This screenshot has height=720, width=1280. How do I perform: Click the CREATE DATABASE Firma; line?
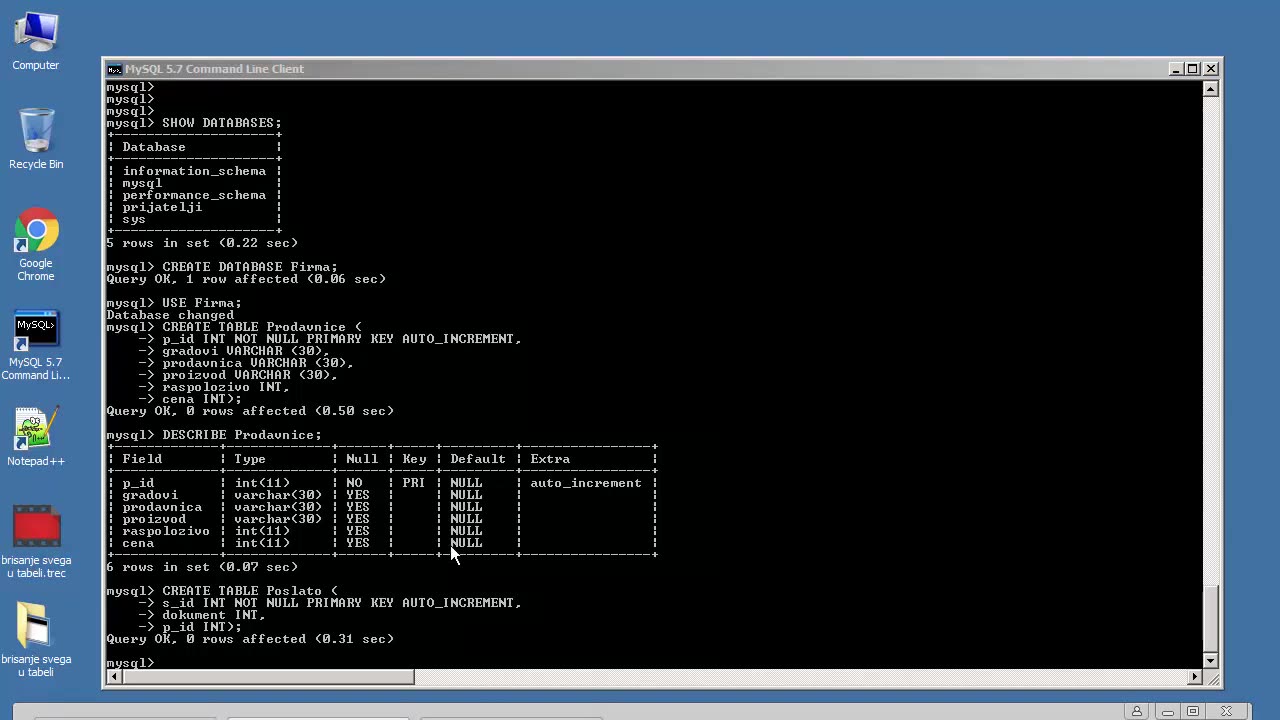(x=222, y=267)
